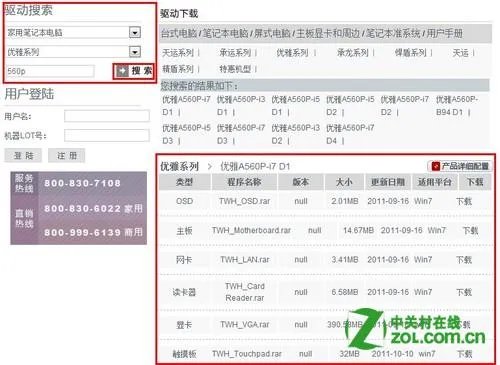Viewport: 500px width, 365px height.
Task: Open search result 优雅A560P-i5 D1
Action: [296, 106]
